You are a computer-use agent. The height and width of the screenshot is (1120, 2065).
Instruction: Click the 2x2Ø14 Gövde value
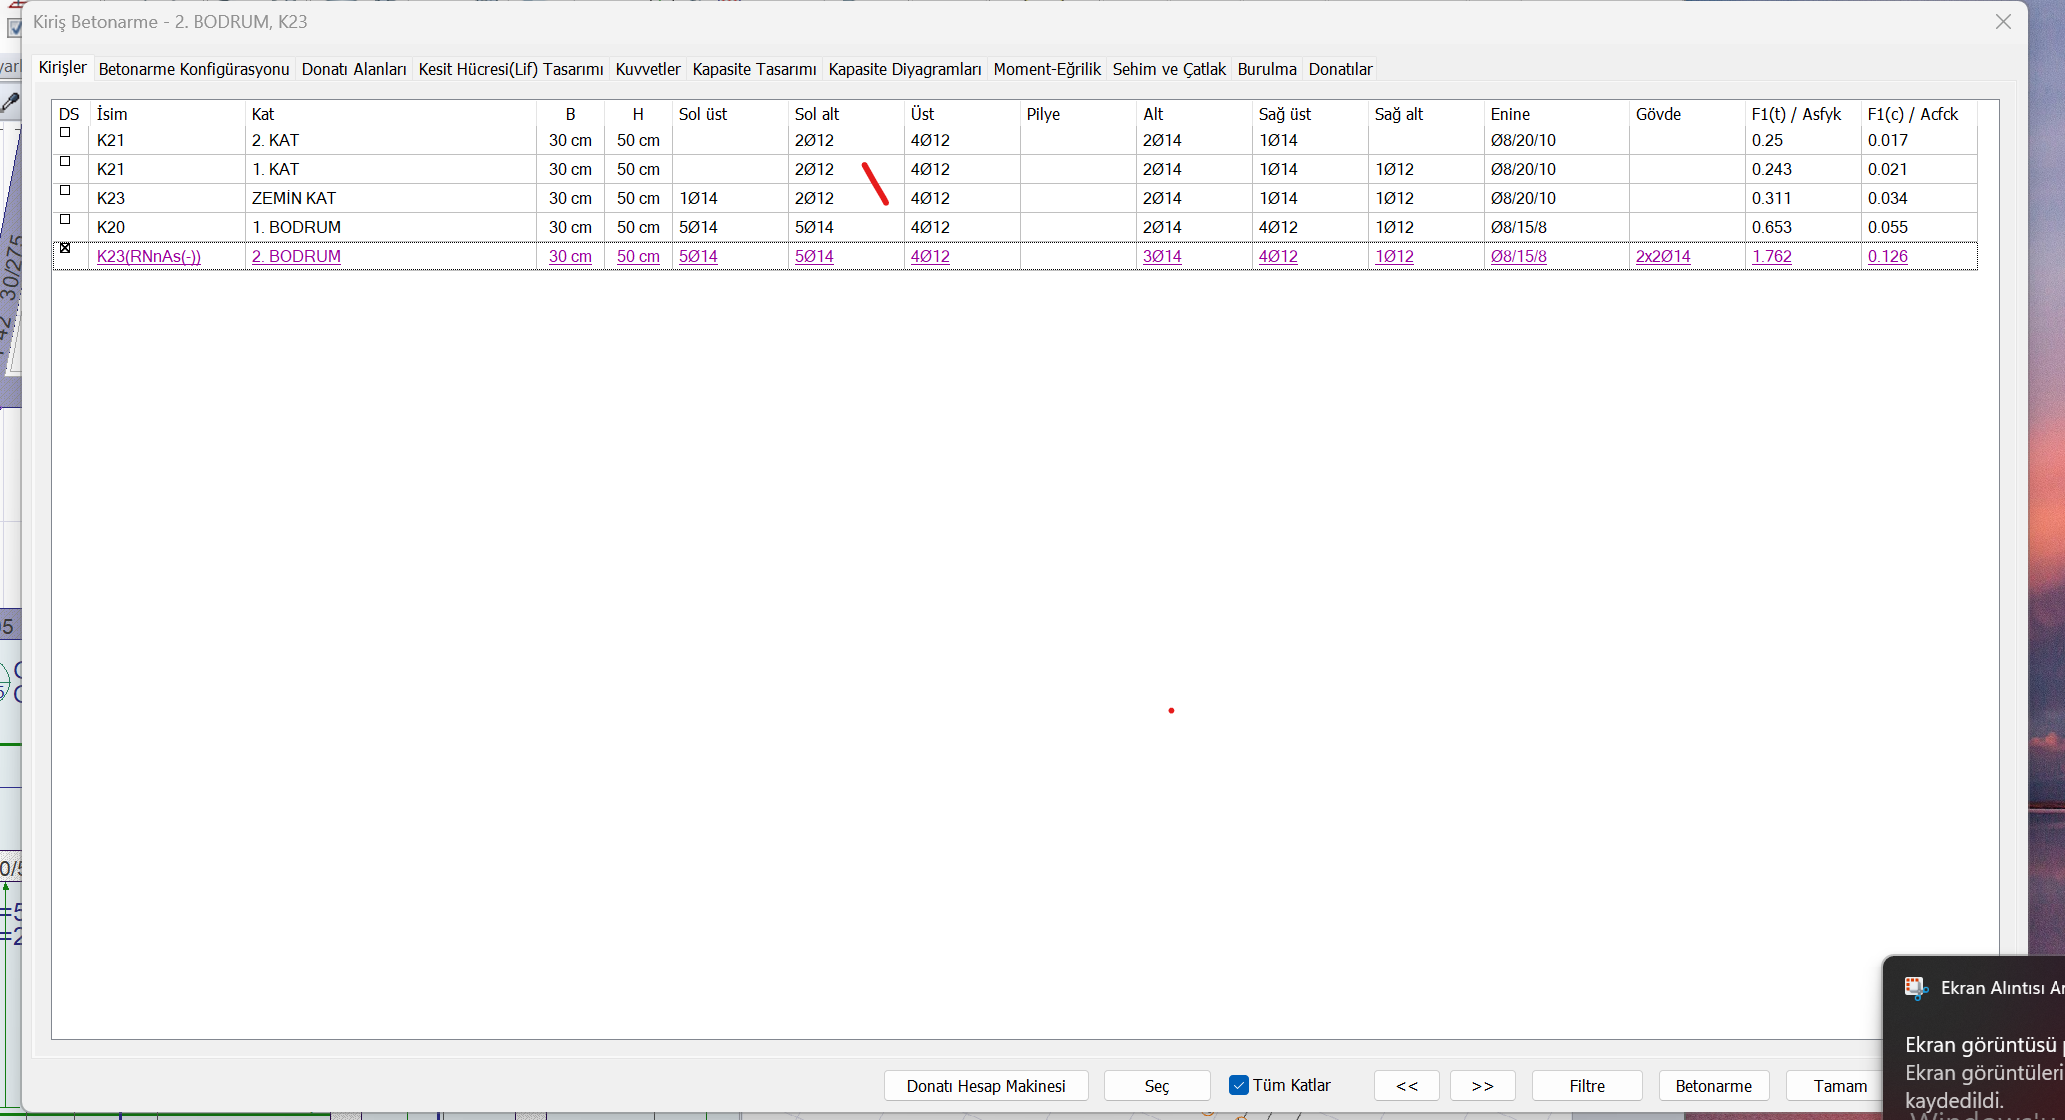point(1662,256)
